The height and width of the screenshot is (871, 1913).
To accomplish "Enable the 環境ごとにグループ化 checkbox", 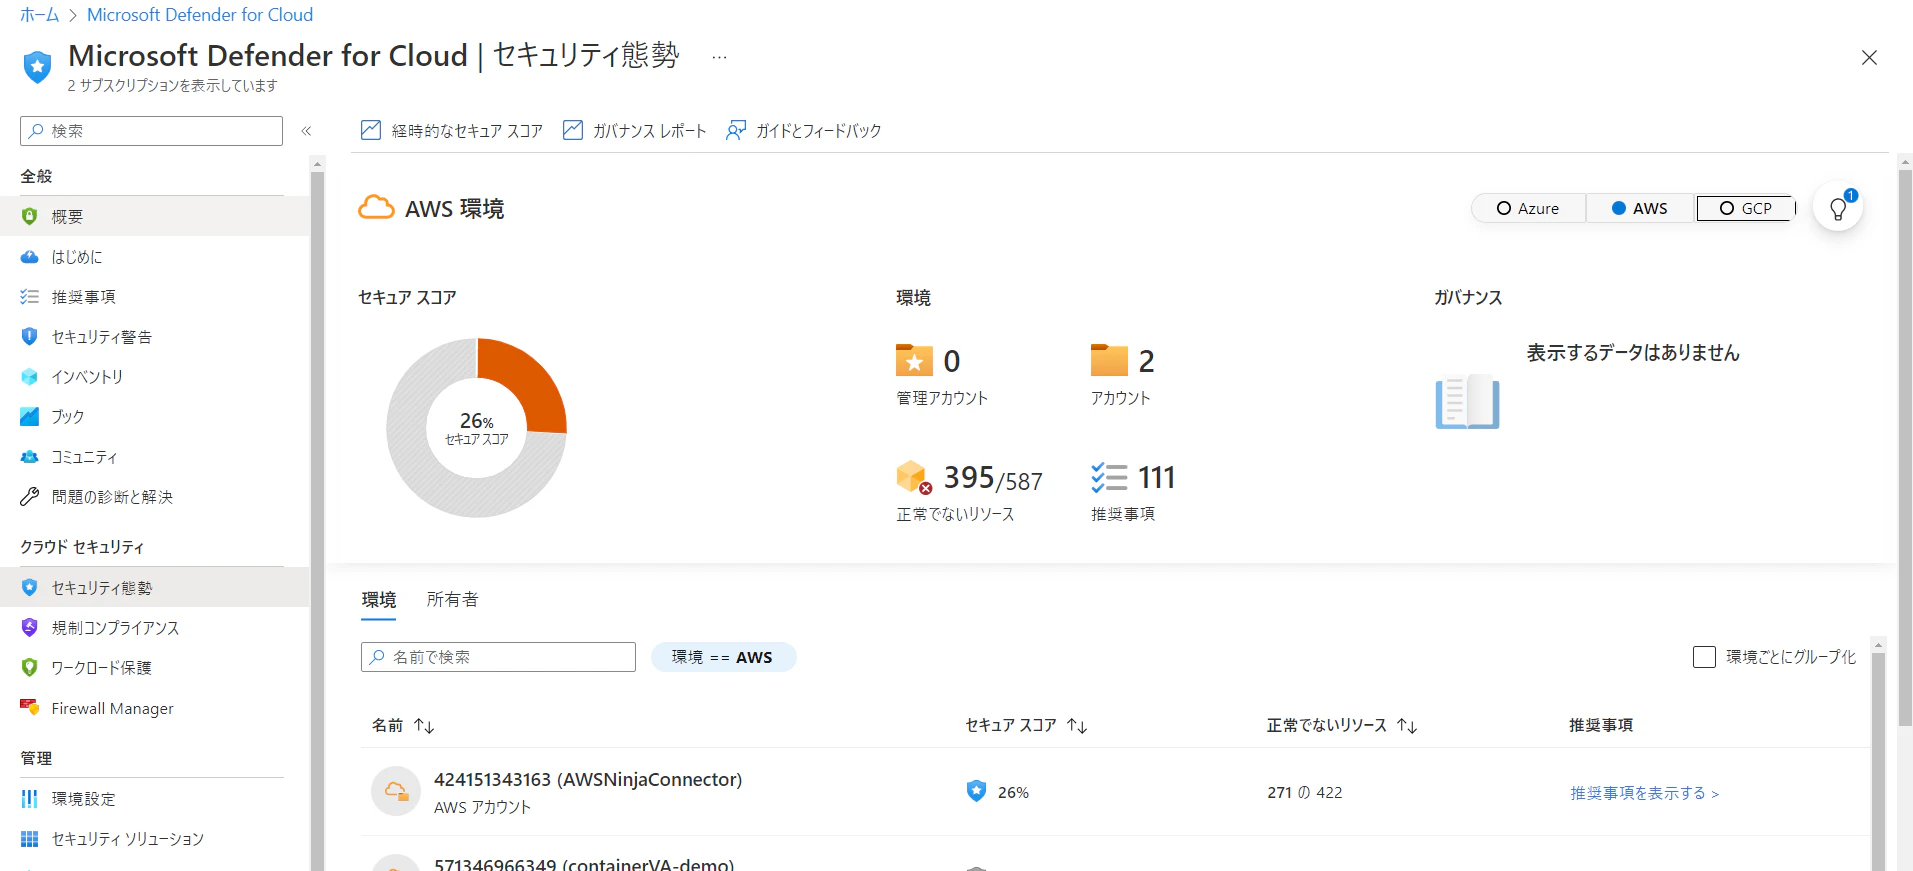I will [x=1704, y=657].
